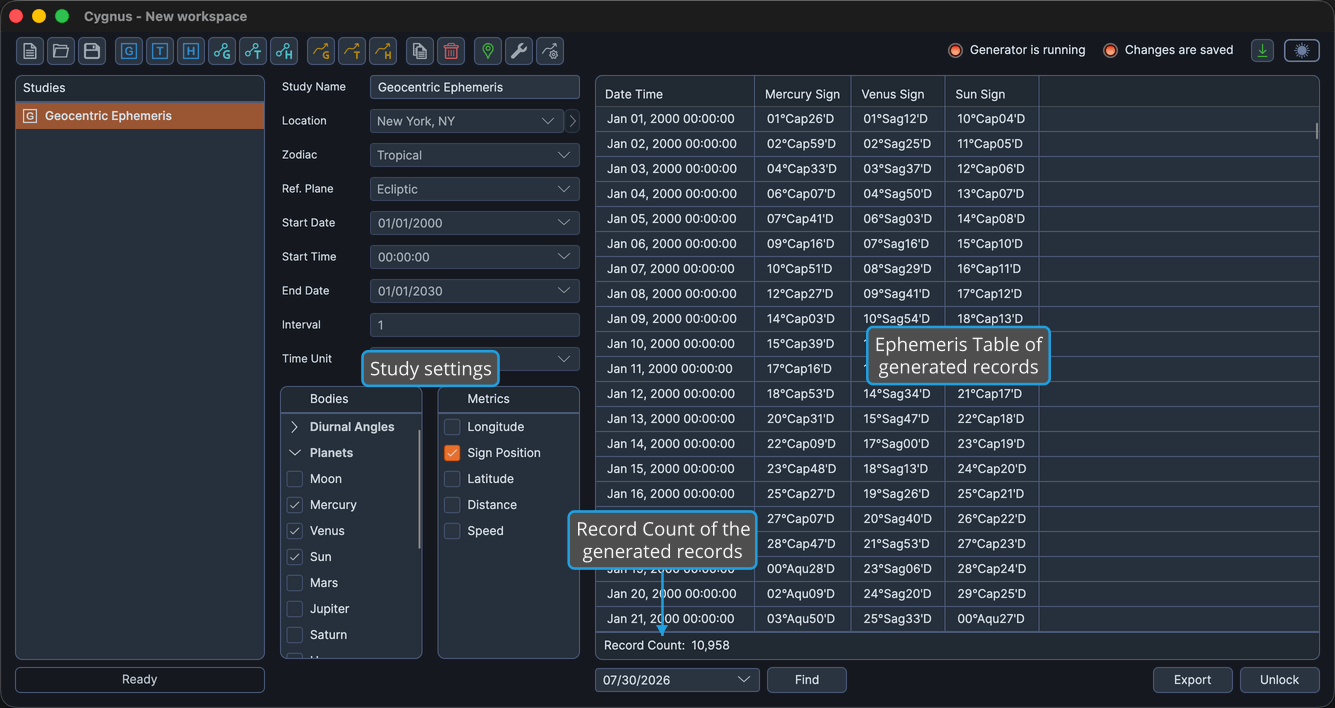Screen dimensions: 1335x708
Task: Click the Unlock button
Action: click(x=1279, y=680)
